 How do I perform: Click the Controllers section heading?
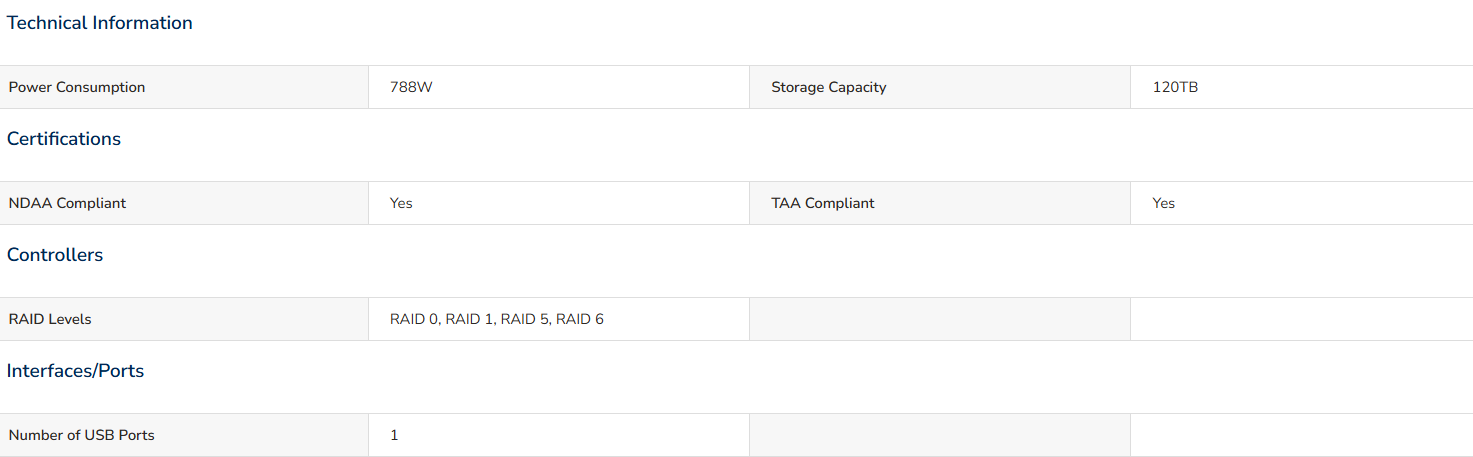55,255
